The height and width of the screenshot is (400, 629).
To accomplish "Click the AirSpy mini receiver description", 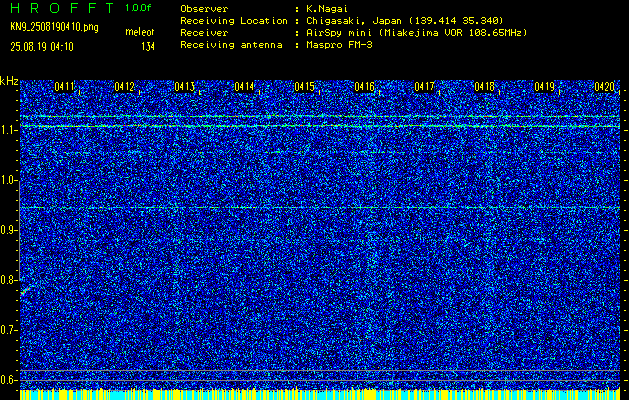I will [x=416, y=33].
